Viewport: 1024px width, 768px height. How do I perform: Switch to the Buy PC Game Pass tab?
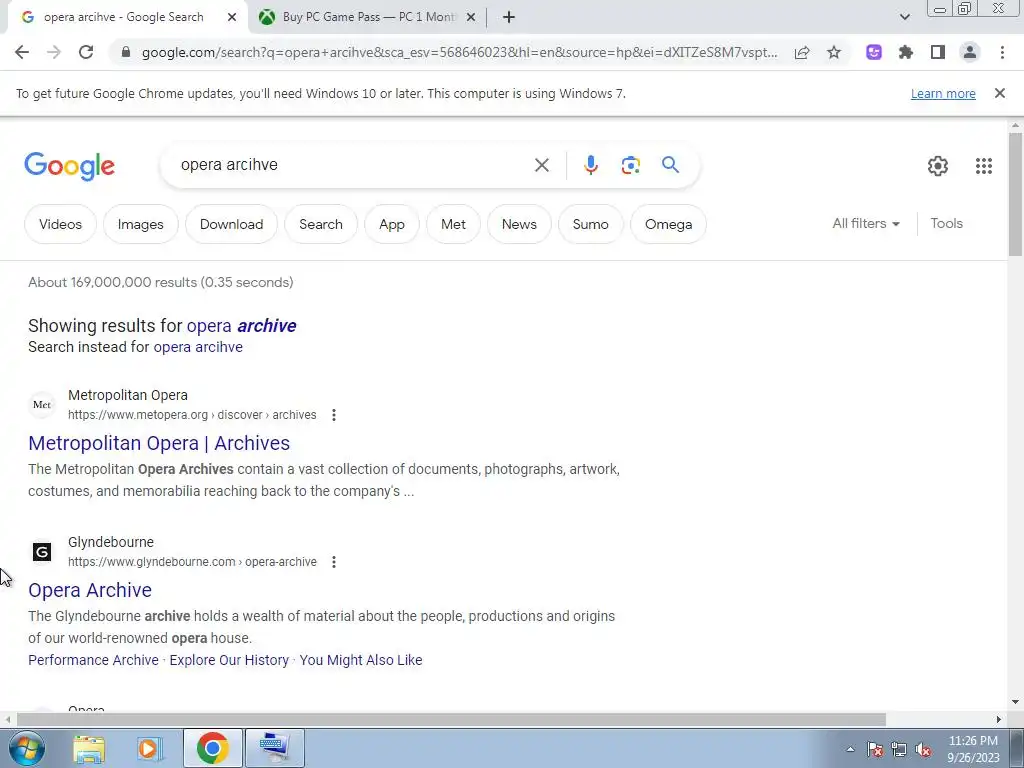pos(368,17)
